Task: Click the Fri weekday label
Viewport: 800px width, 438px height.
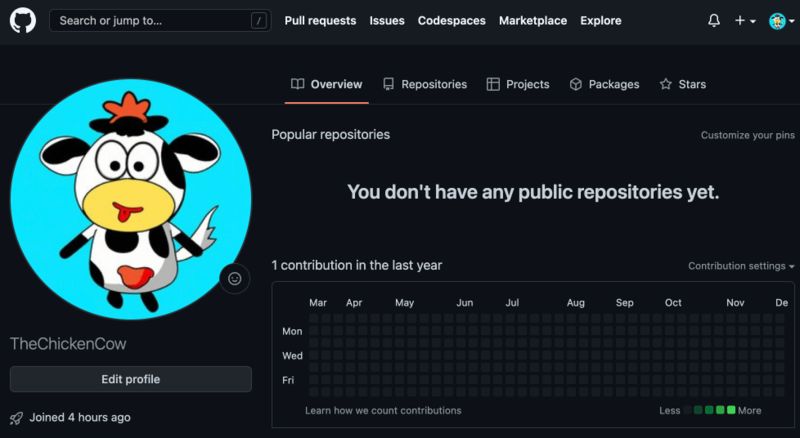Action: (x=288, y=380)
